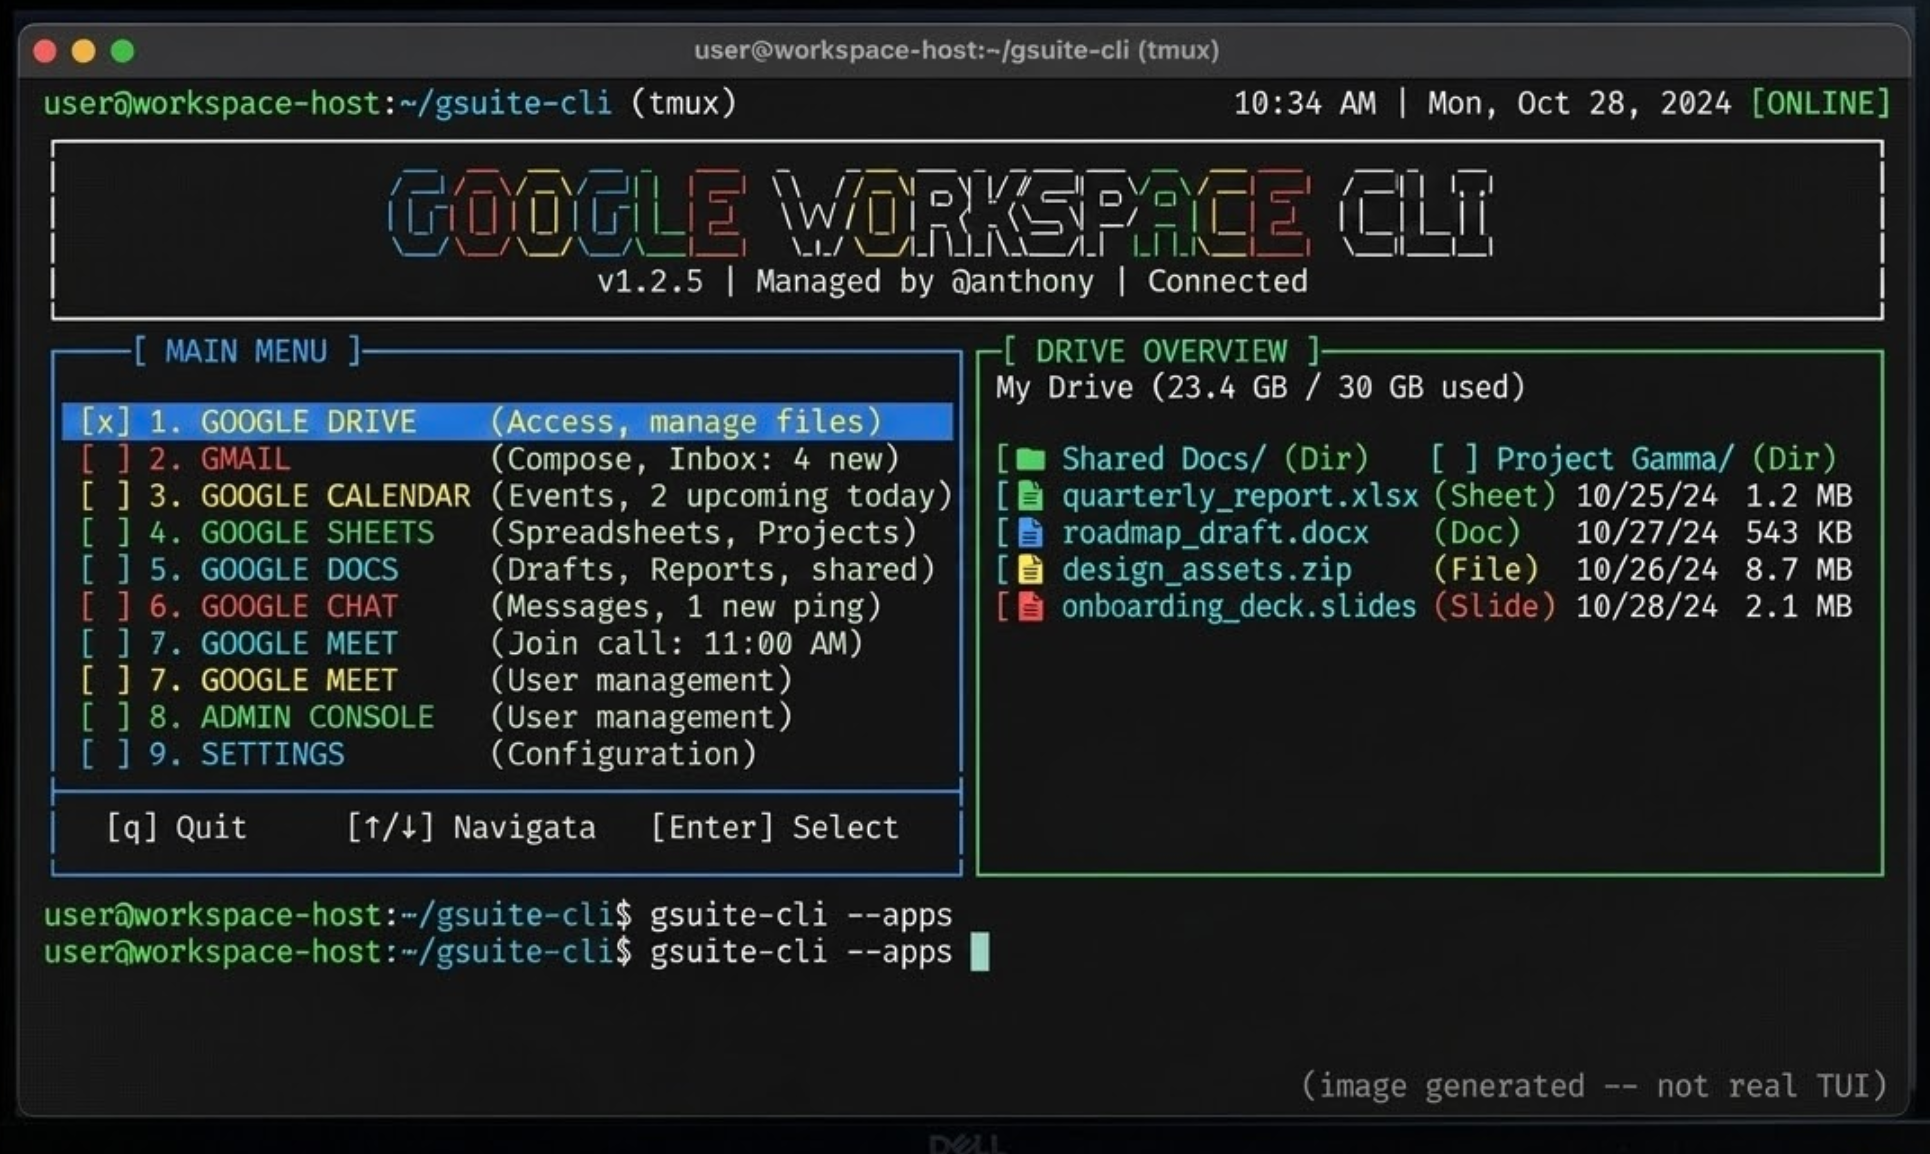Open GOOGLE MEET to join the call
Image resolution: width=1930 pixels, height=1154 pixels.
coord(297,643)
